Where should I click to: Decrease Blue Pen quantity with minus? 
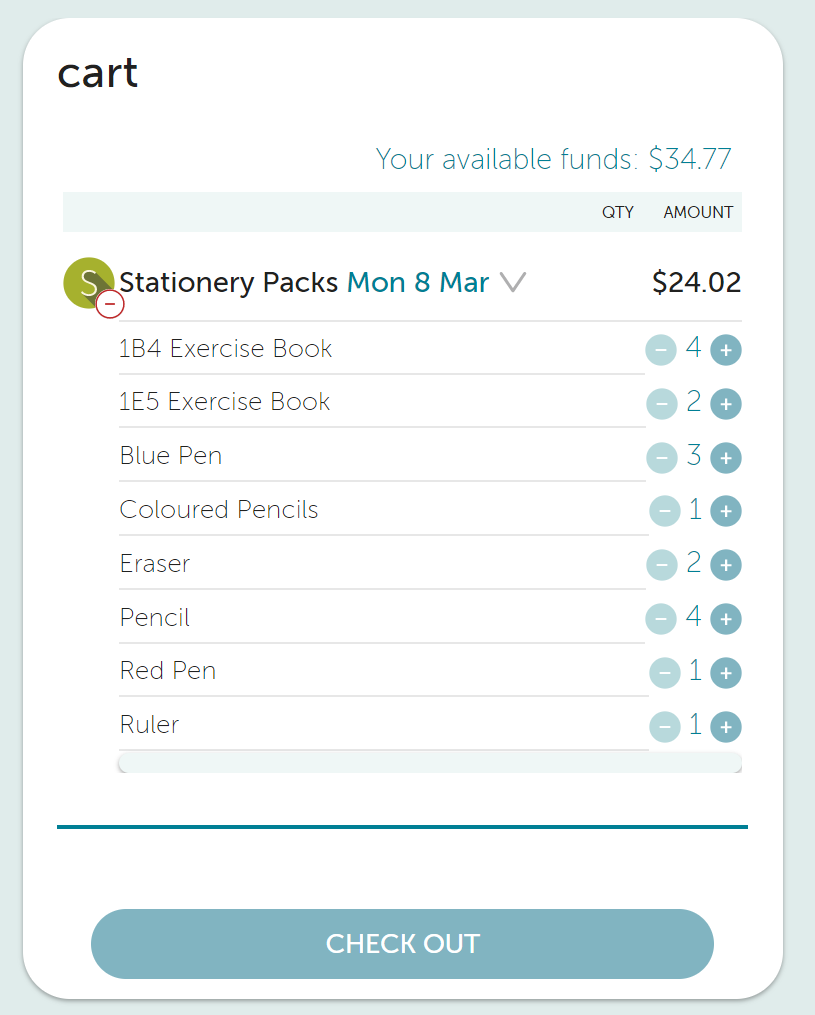(662, 458)
